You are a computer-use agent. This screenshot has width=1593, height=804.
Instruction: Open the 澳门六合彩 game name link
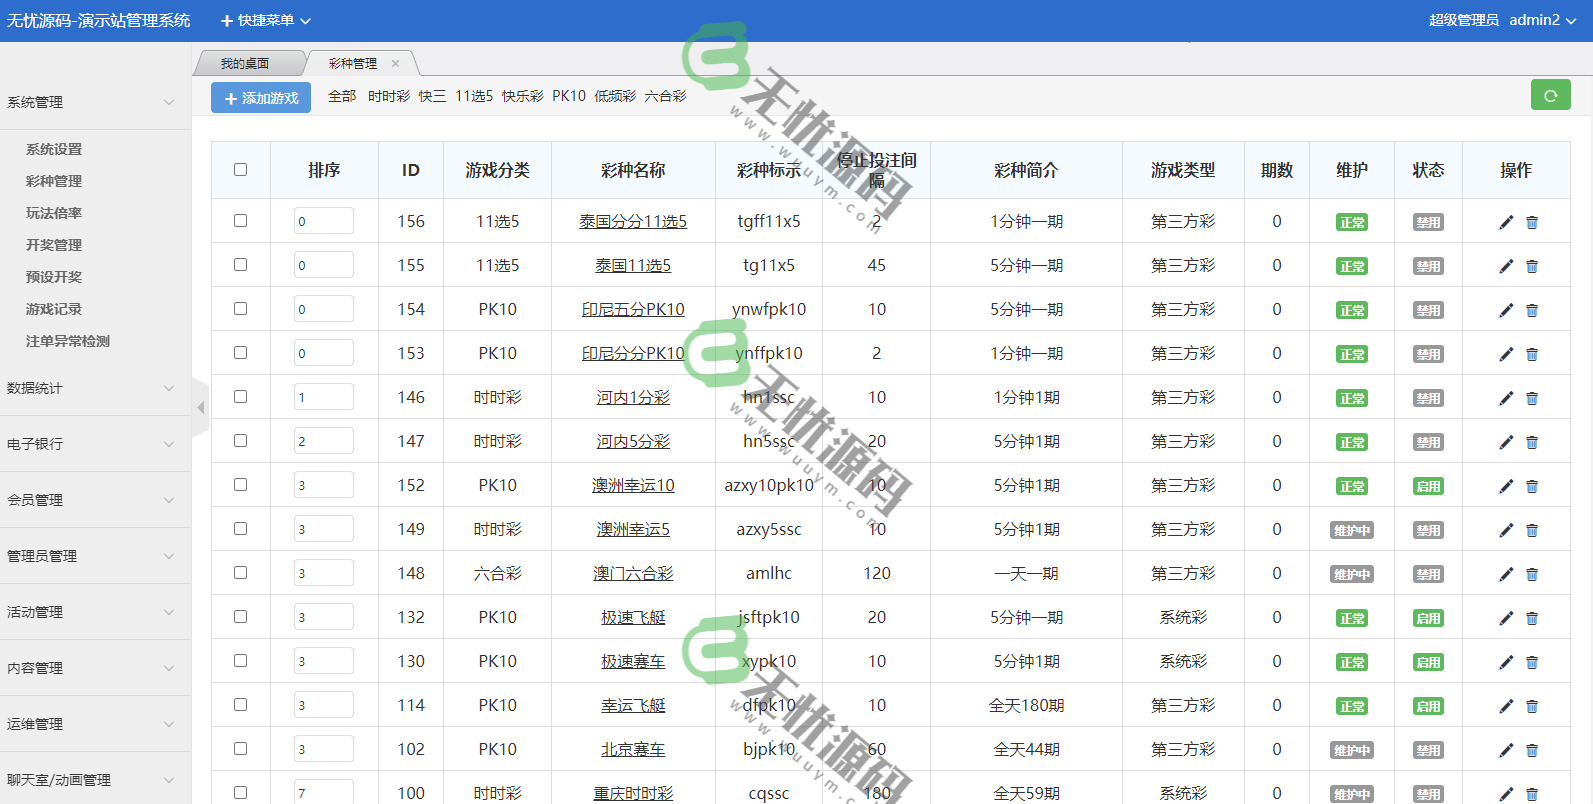pos(633,574)
